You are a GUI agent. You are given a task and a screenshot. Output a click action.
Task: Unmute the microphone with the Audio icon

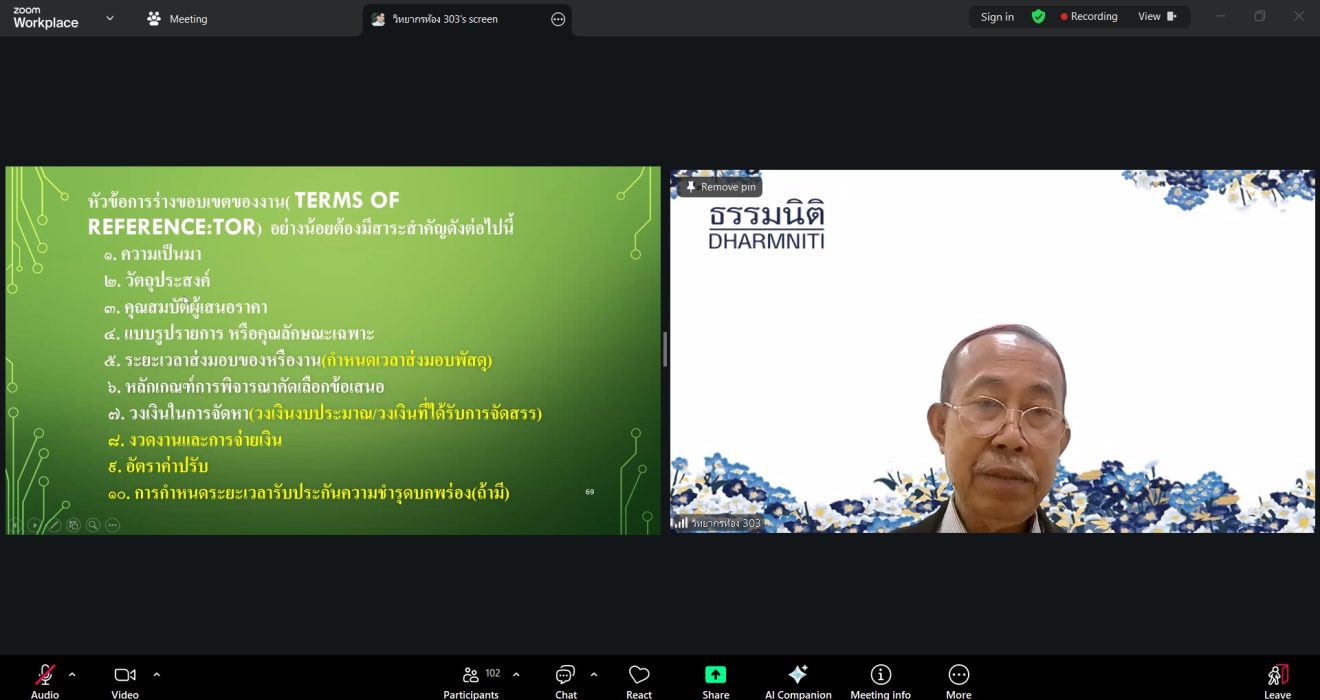click(45, 675)
